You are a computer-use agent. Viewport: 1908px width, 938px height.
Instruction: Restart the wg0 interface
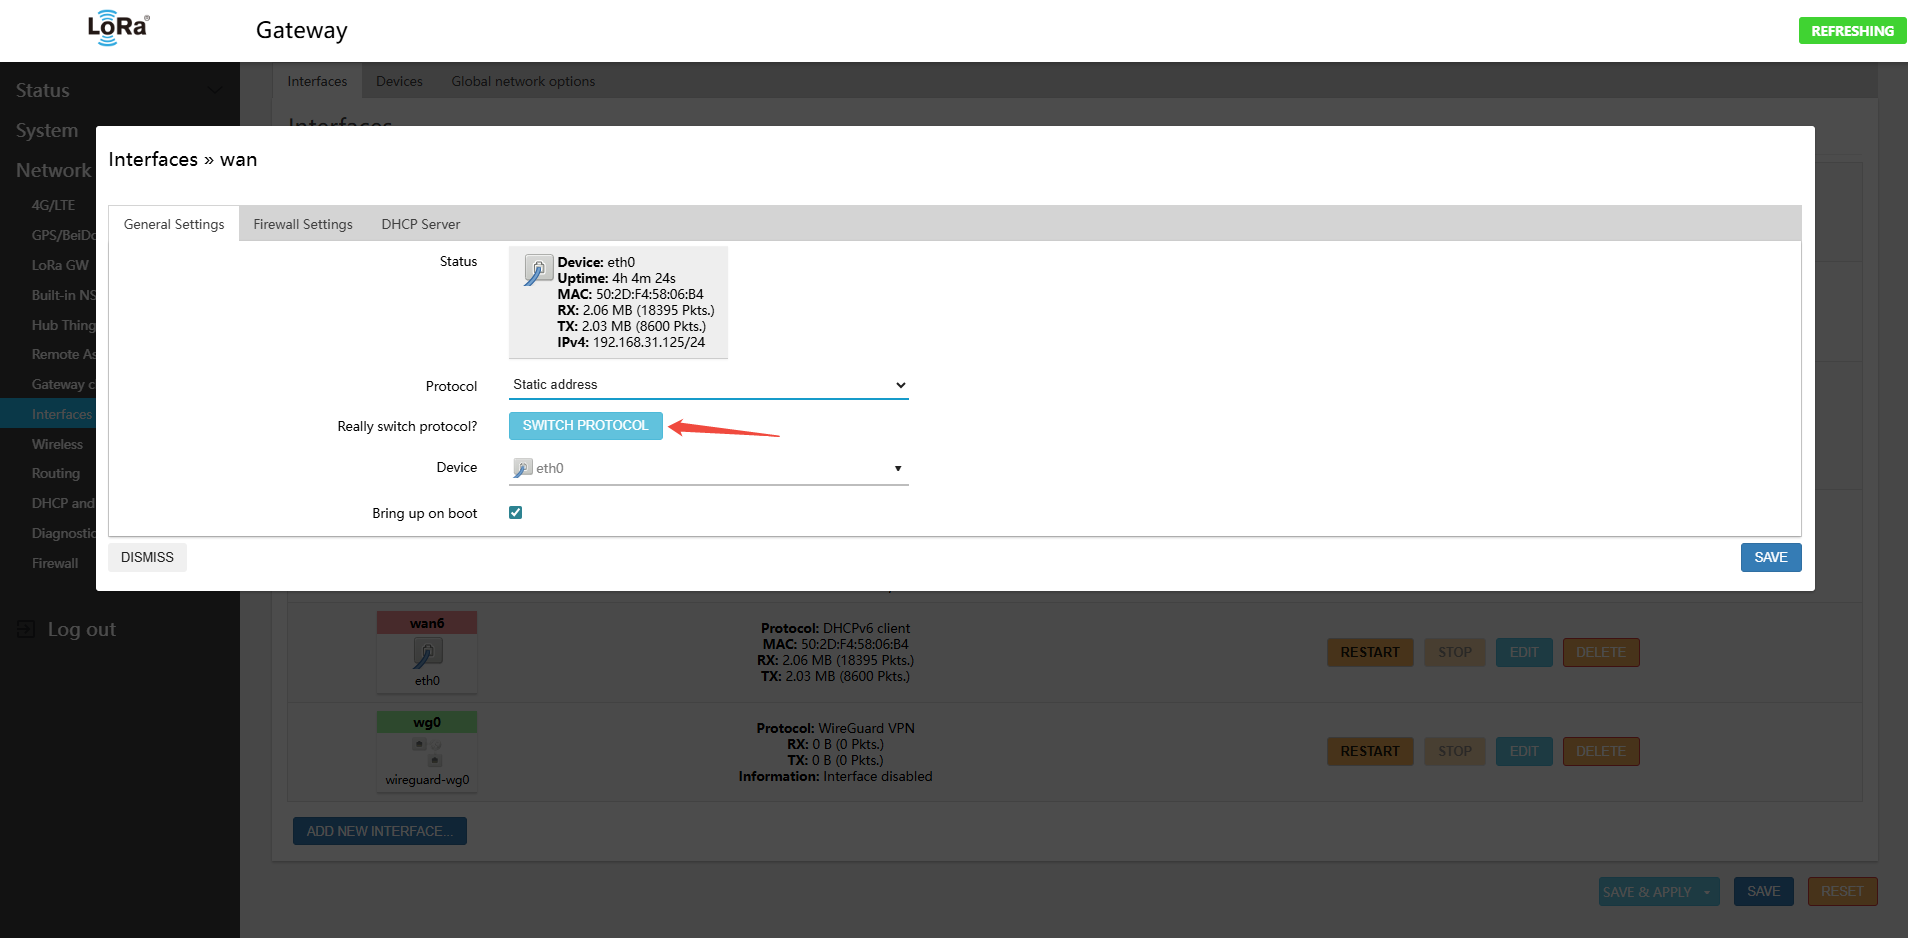1369,752
